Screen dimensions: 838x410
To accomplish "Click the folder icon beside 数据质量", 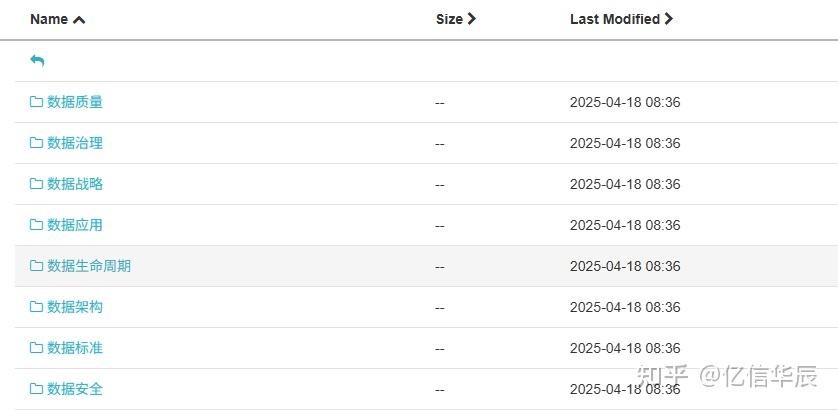I will click(x=36, y=102).
